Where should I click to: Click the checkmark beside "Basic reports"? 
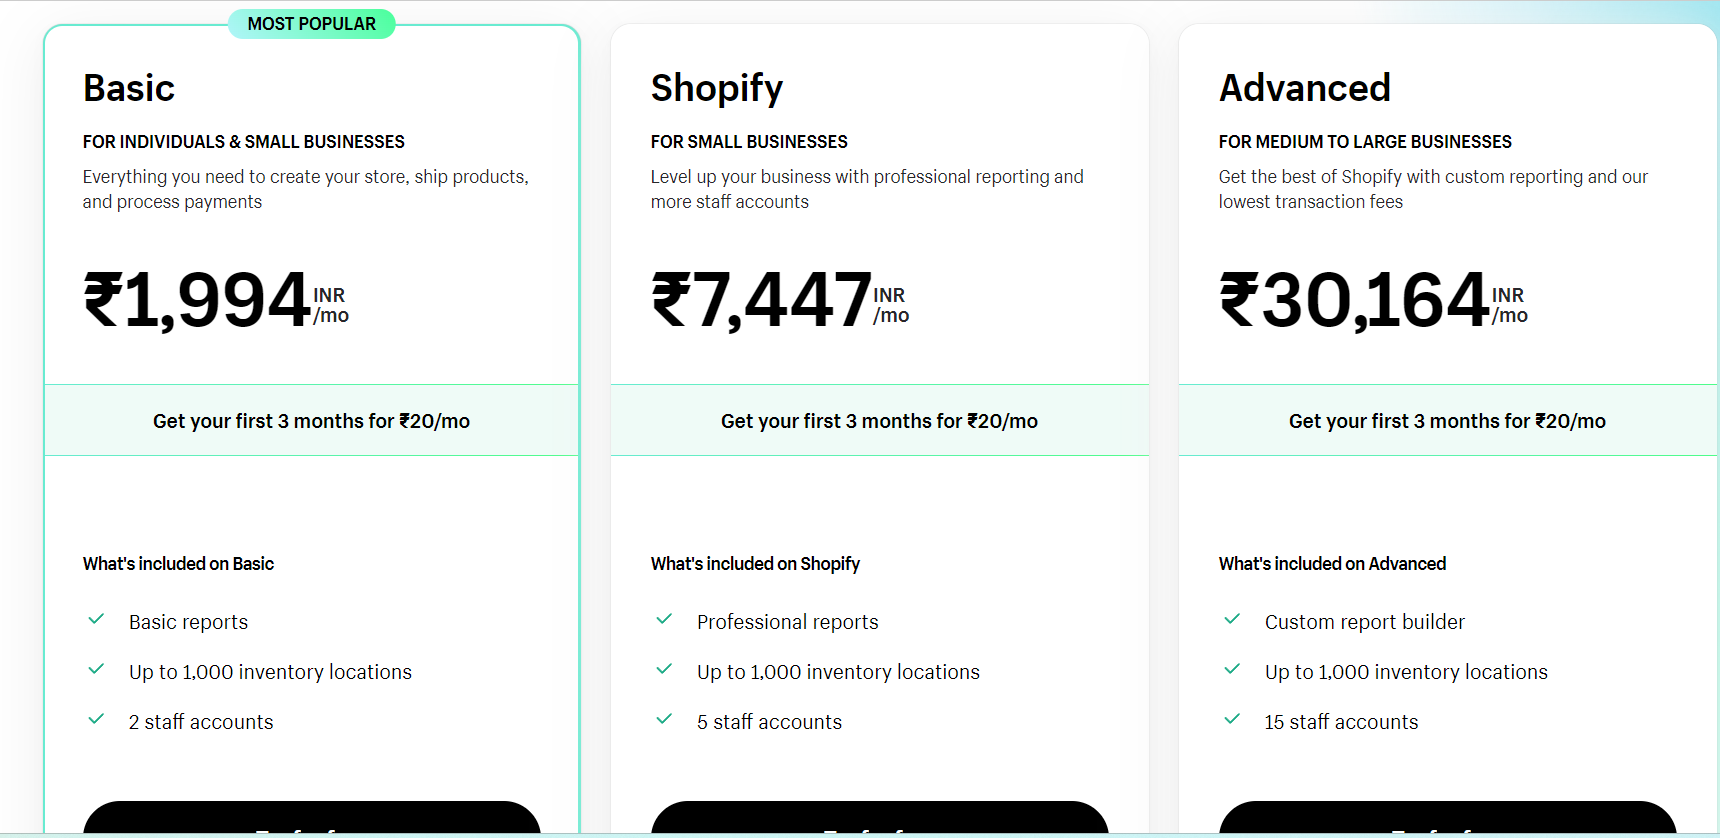coord(96,620)
